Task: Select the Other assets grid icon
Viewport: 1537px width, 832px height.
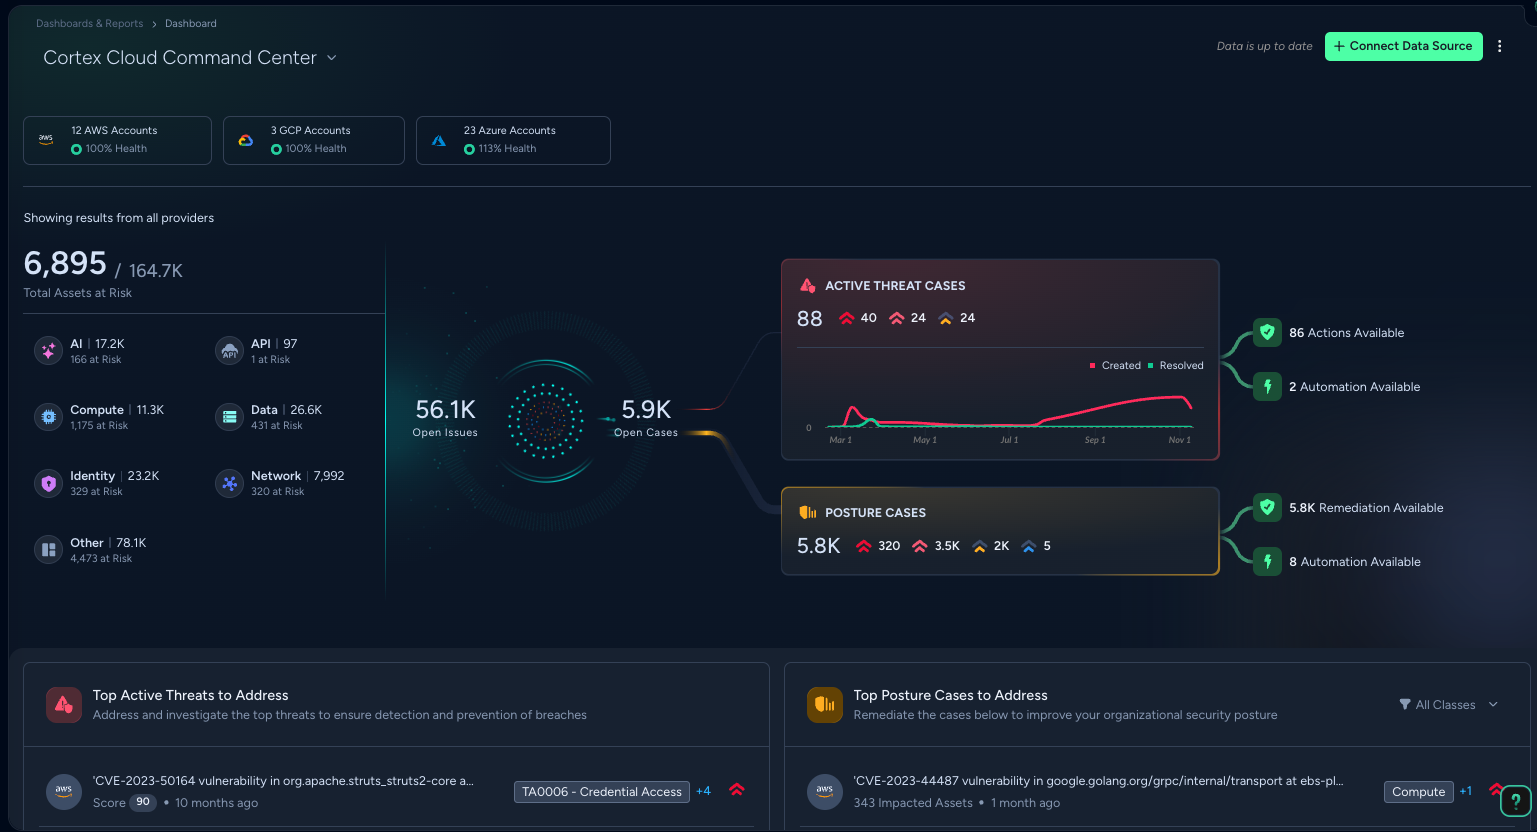Action: [48, 550]
